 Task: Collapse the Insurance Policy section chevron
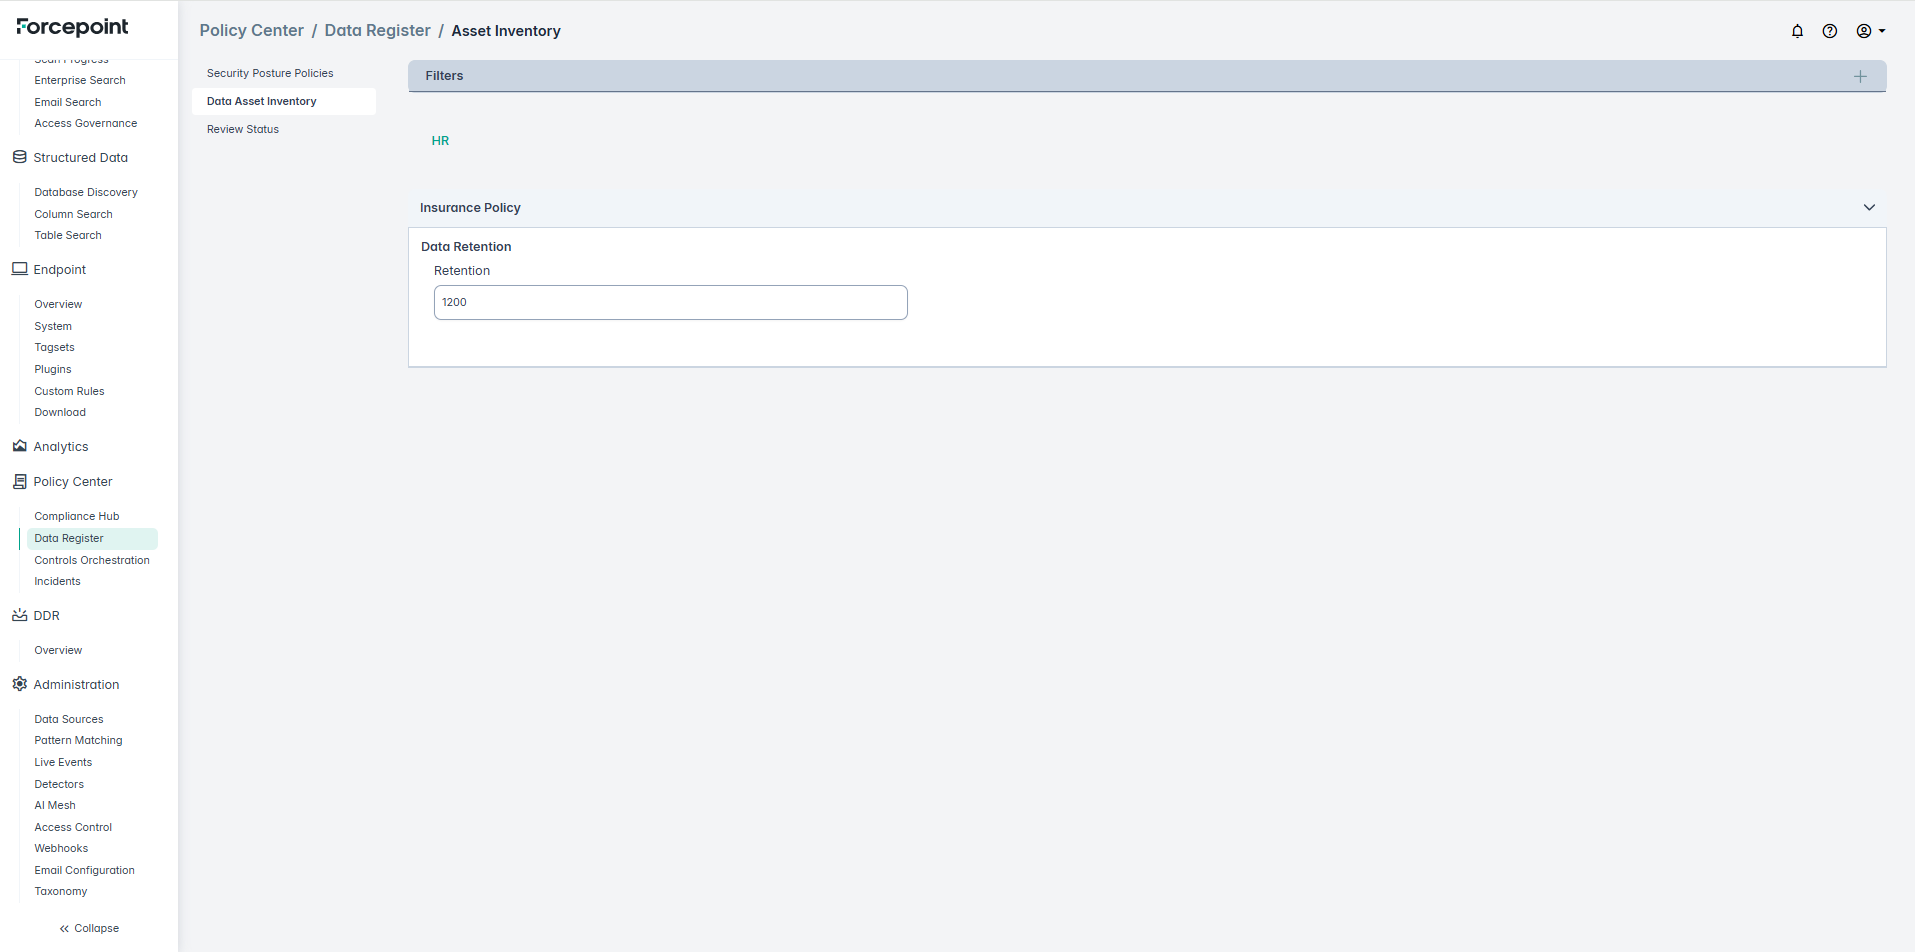[1868, 207]
